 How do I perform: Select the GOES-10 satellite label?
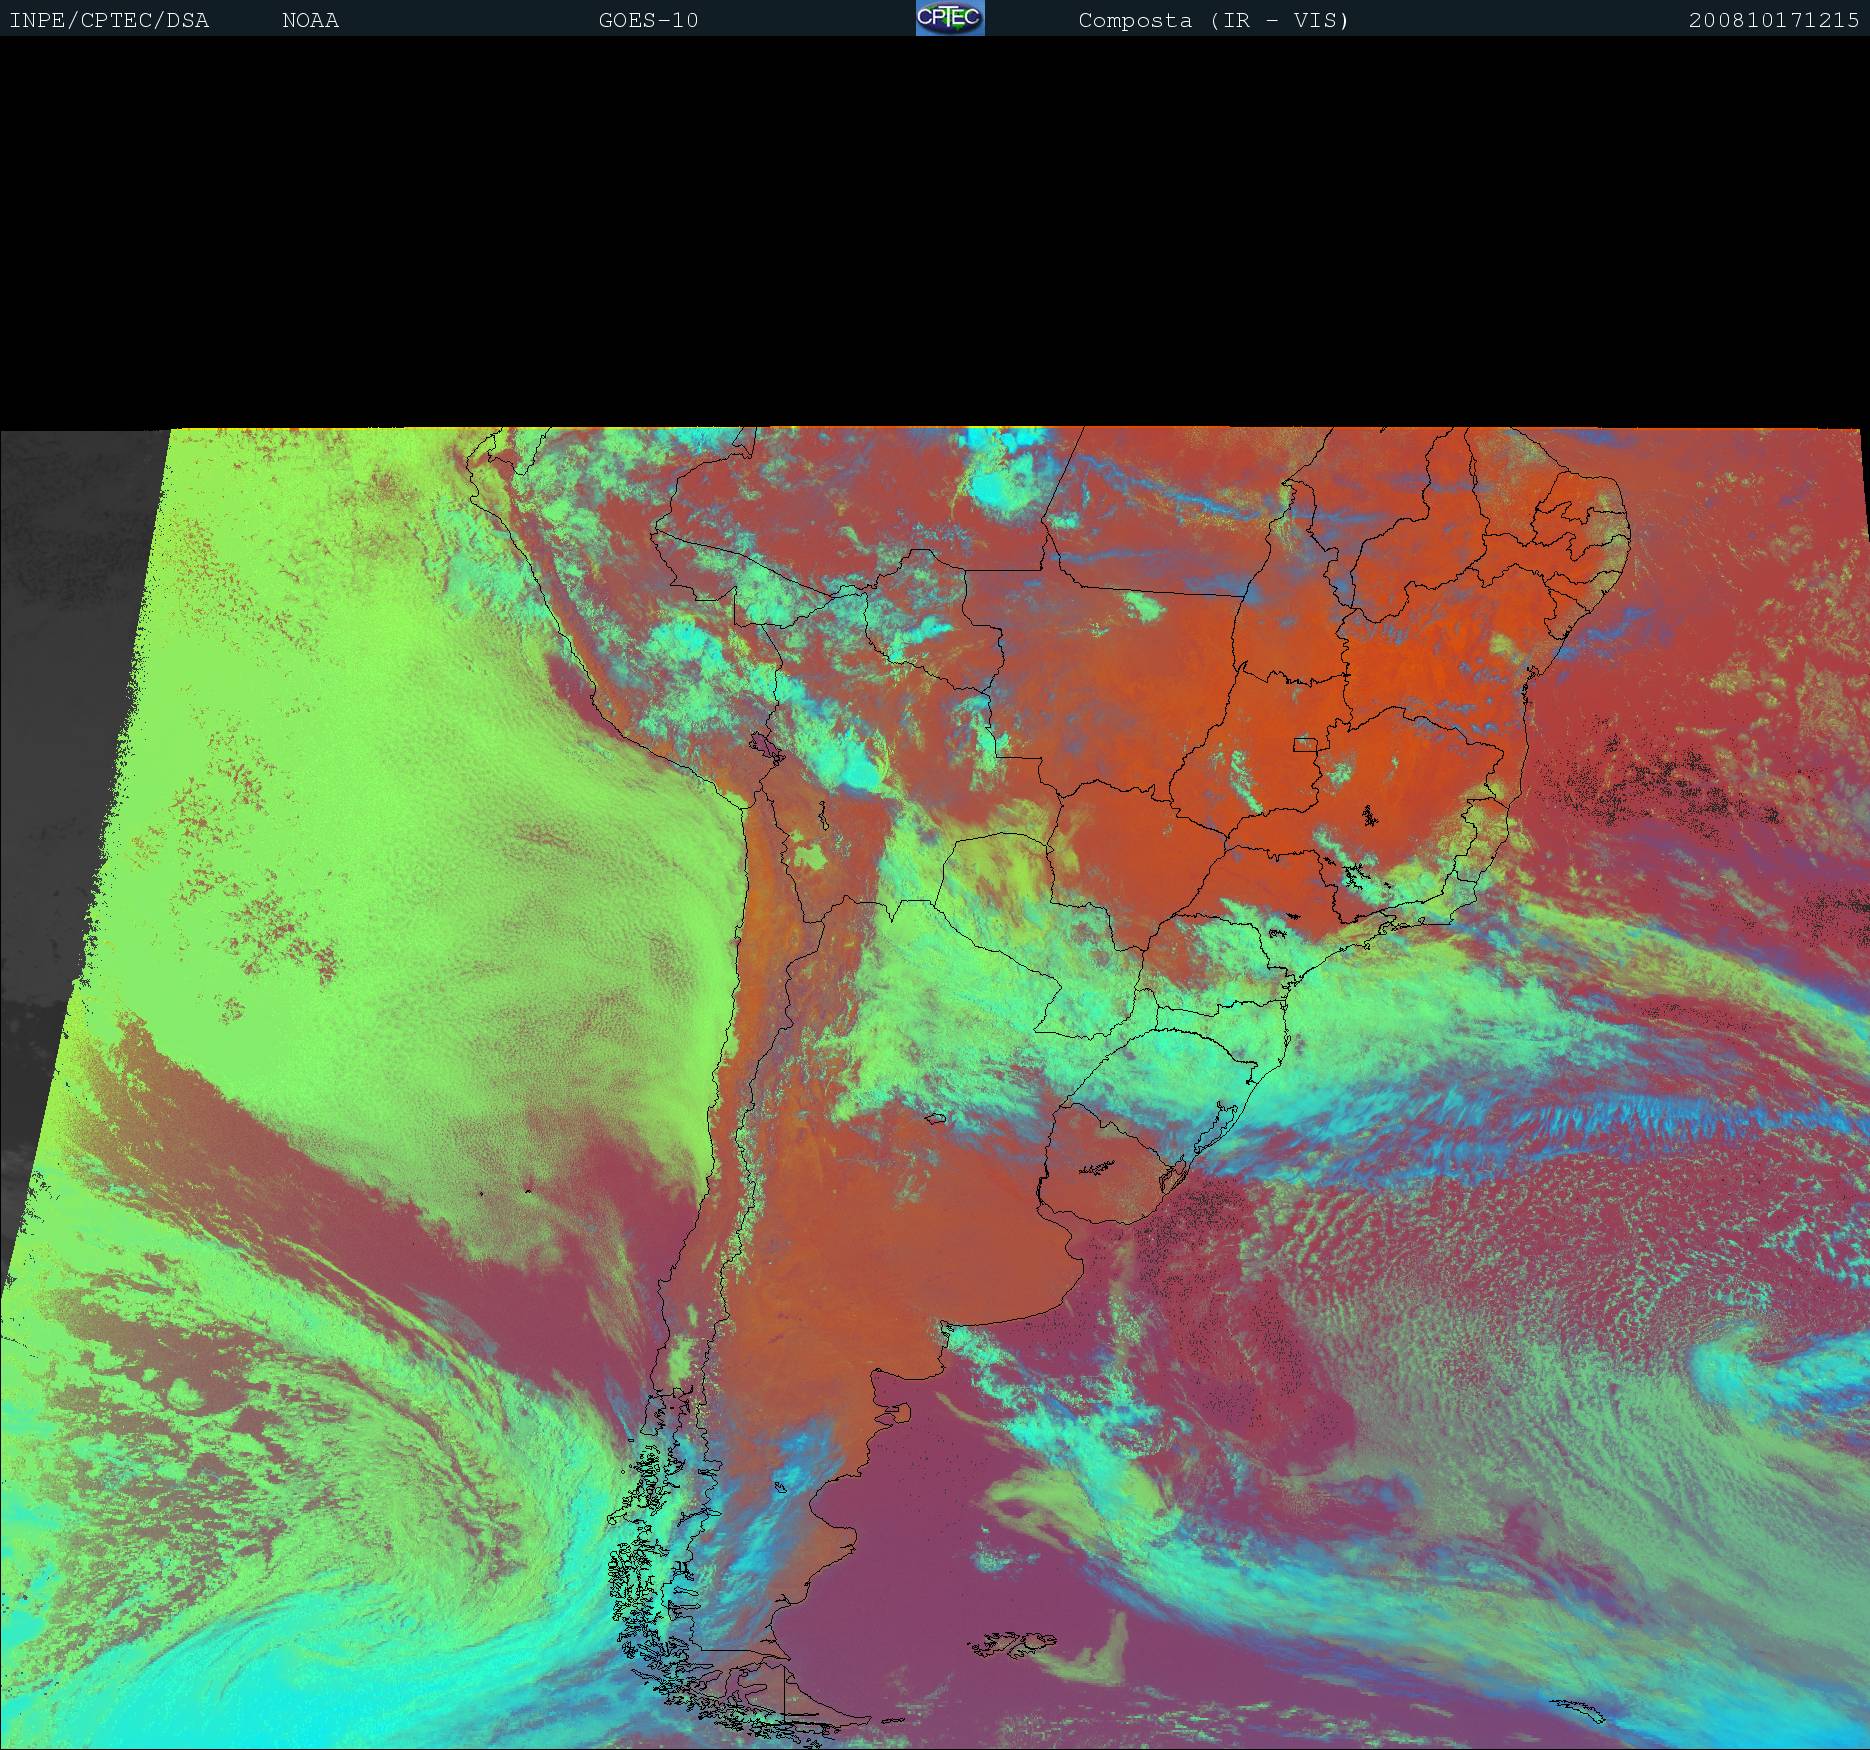pos(648,20)
